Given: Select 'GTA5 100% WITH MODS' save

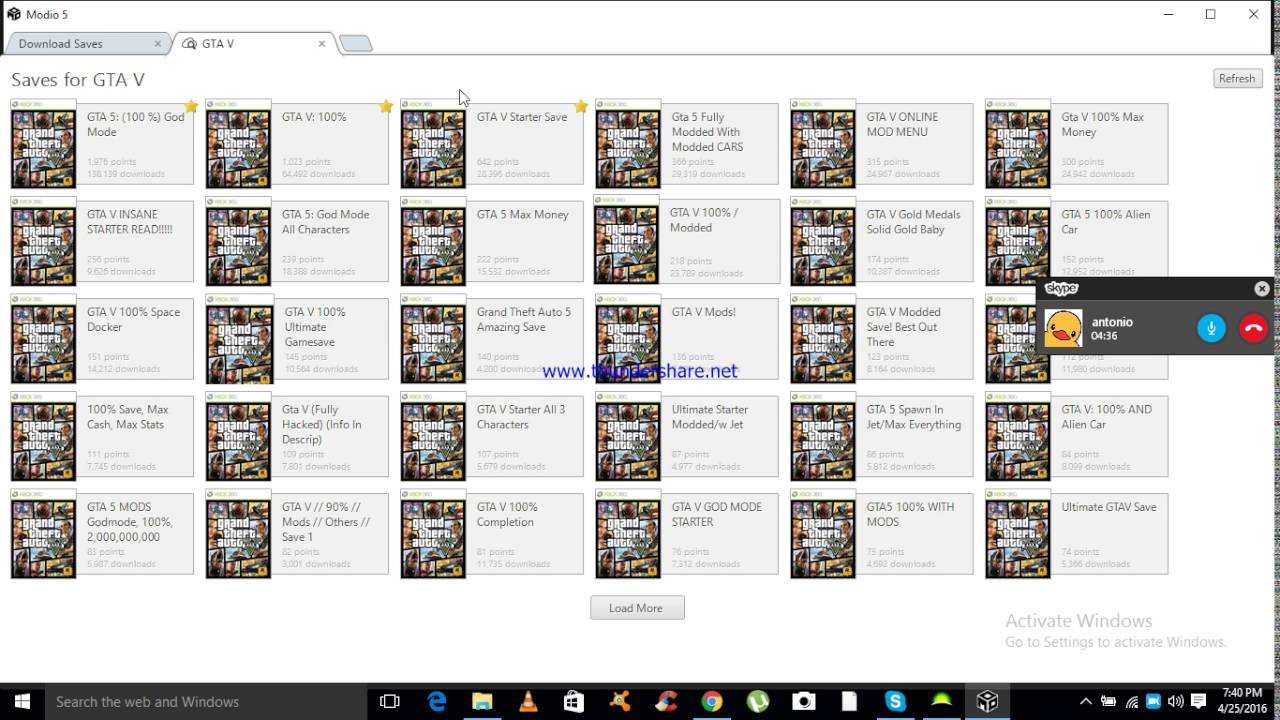Looking at the screenshot, I should tap(882, 534).
